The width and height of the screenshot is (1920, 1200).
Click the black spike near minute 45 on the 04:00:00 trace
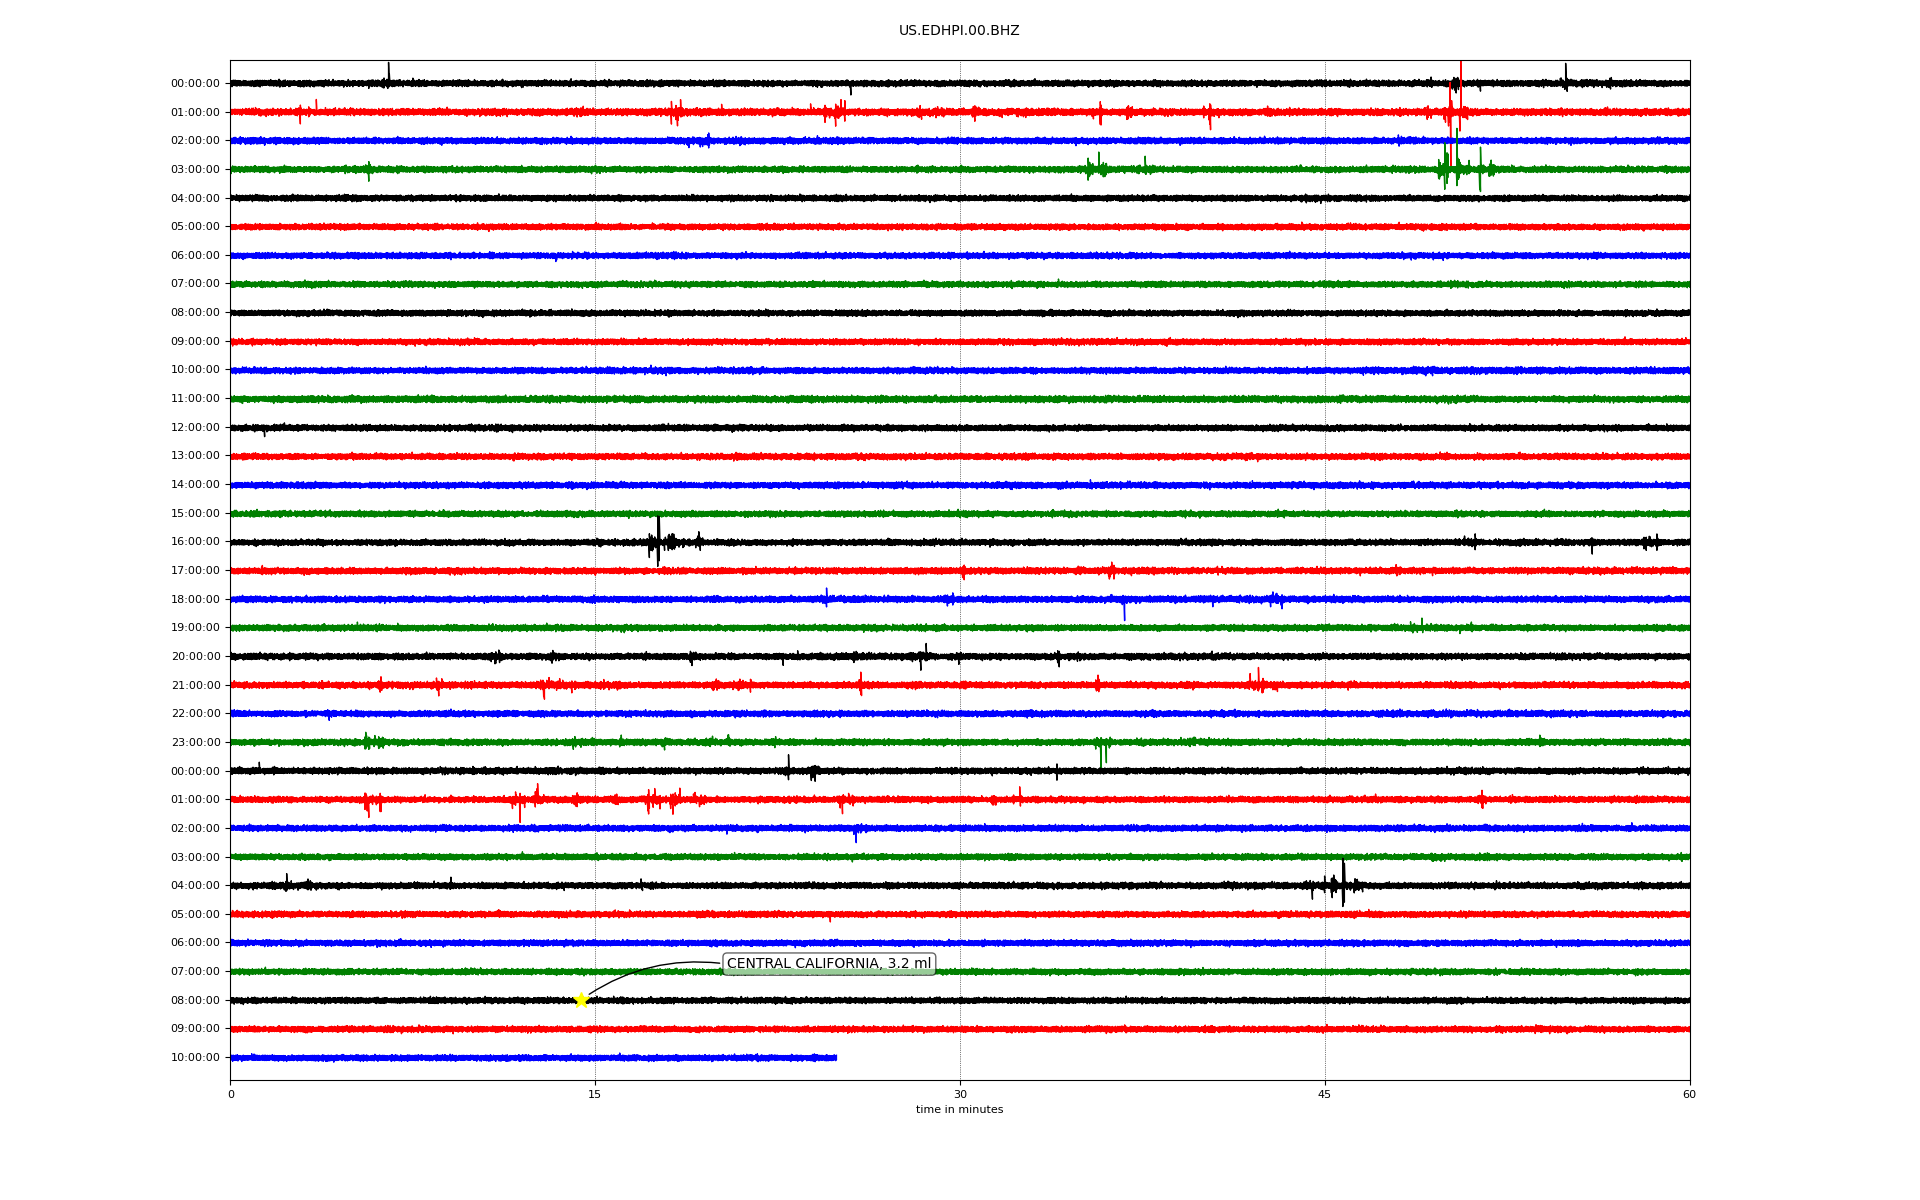tap(1343, 883)
